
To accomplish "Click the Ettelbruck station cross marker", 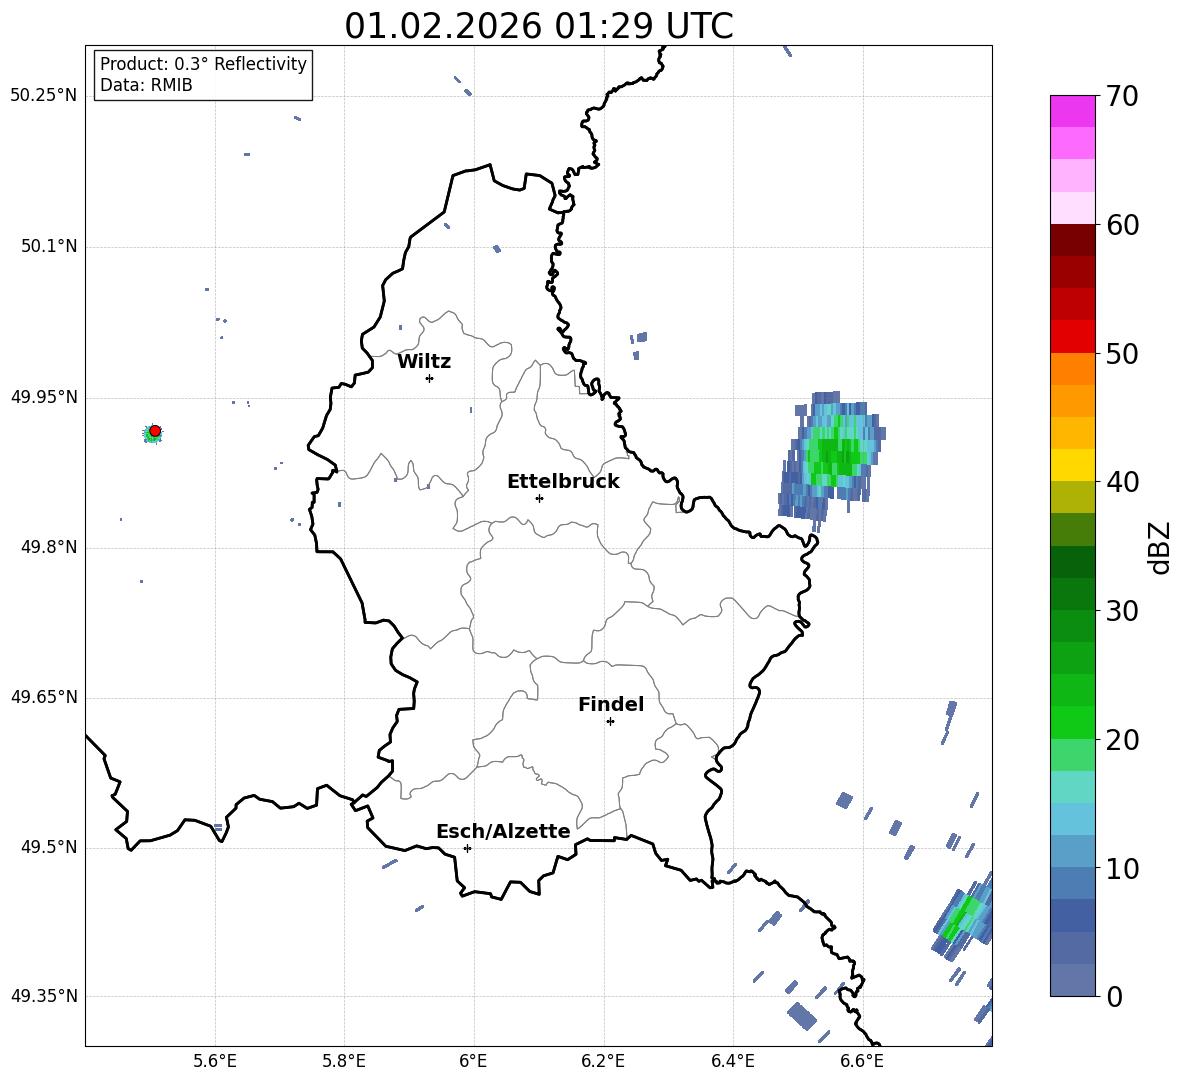I will (539, 498).
